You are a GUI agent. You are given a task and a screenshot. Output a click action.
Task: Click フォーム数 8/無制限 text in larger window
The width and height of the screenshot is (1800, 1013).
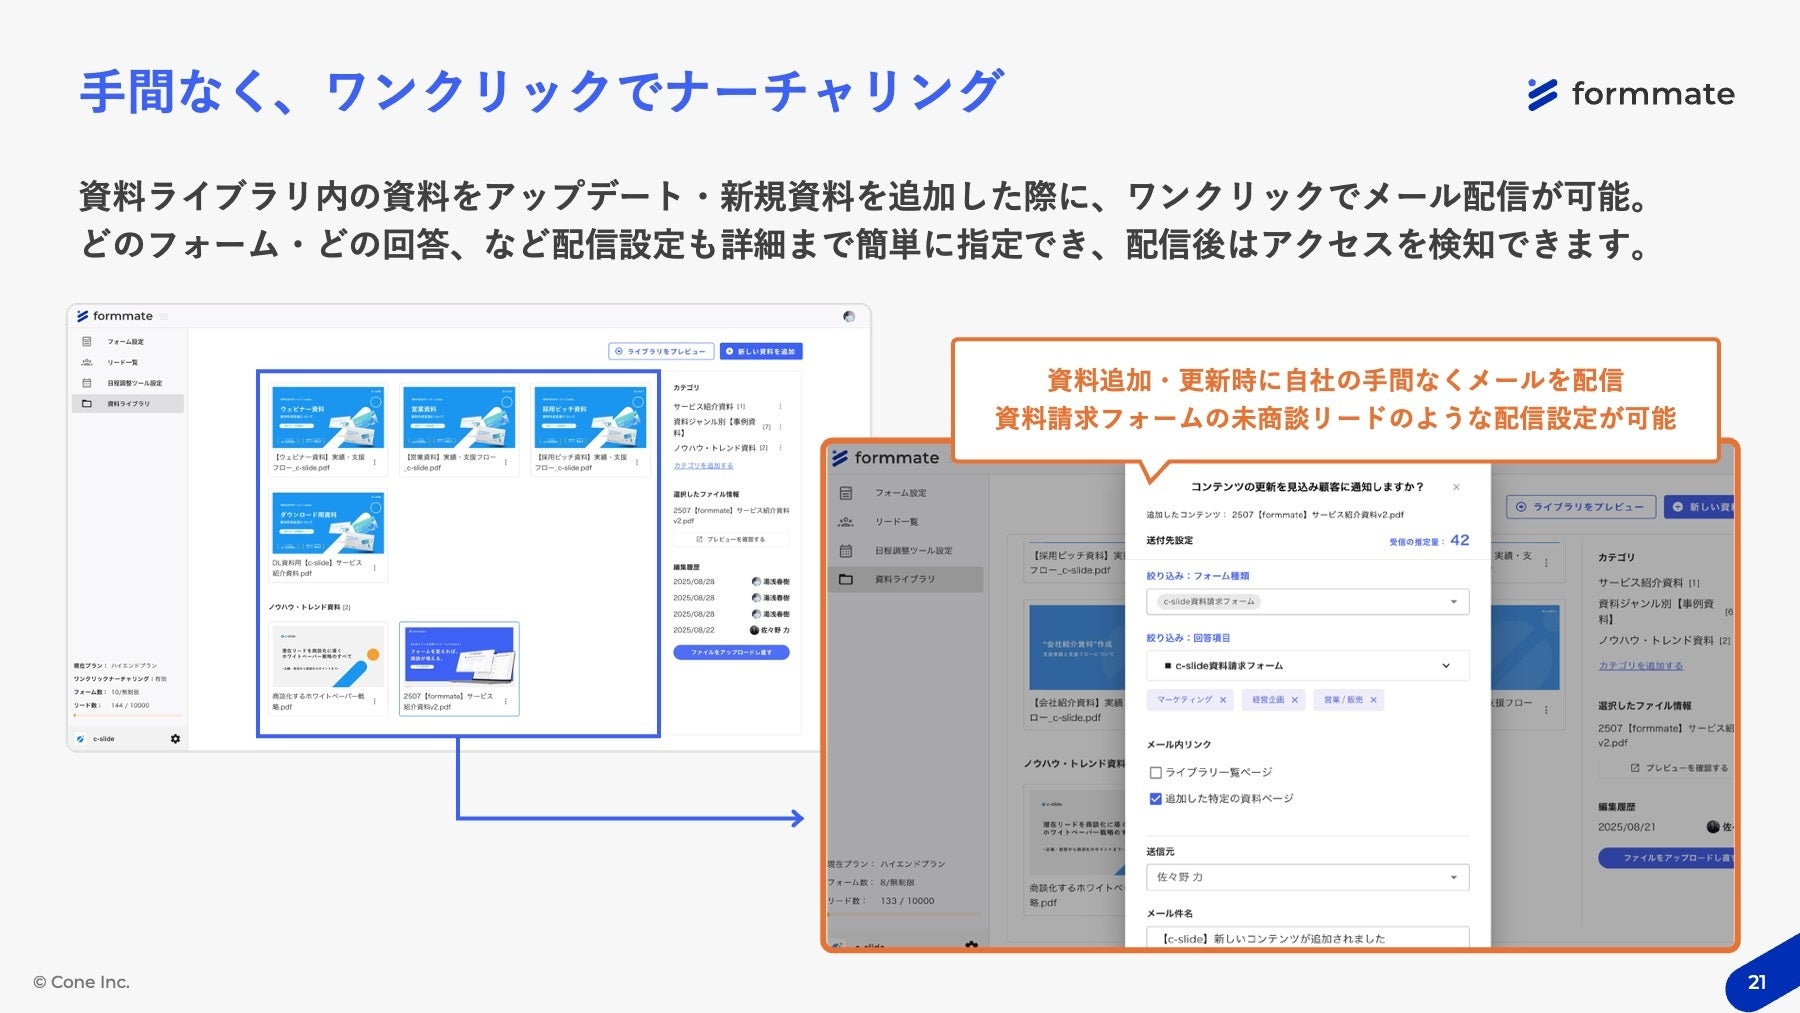point(871,883)
